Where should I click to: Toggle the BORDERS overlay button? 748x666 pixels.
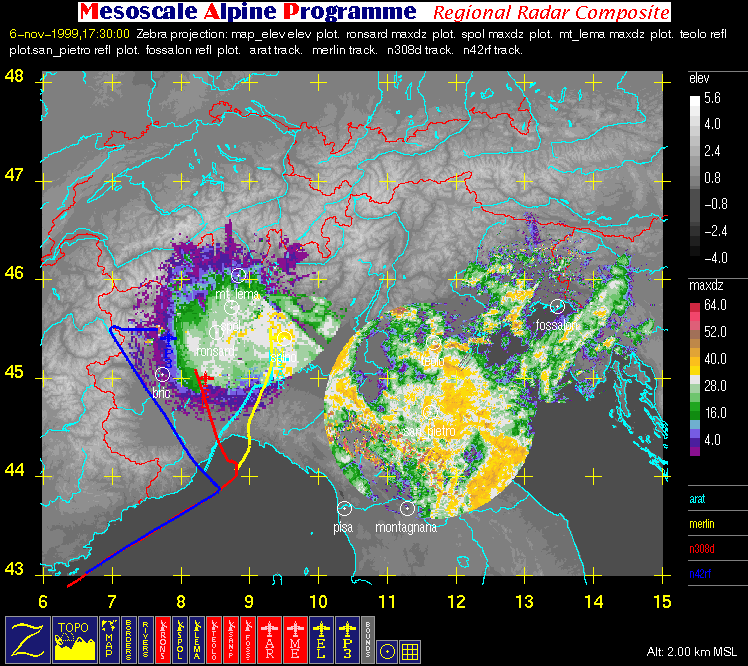coord(128,639)
